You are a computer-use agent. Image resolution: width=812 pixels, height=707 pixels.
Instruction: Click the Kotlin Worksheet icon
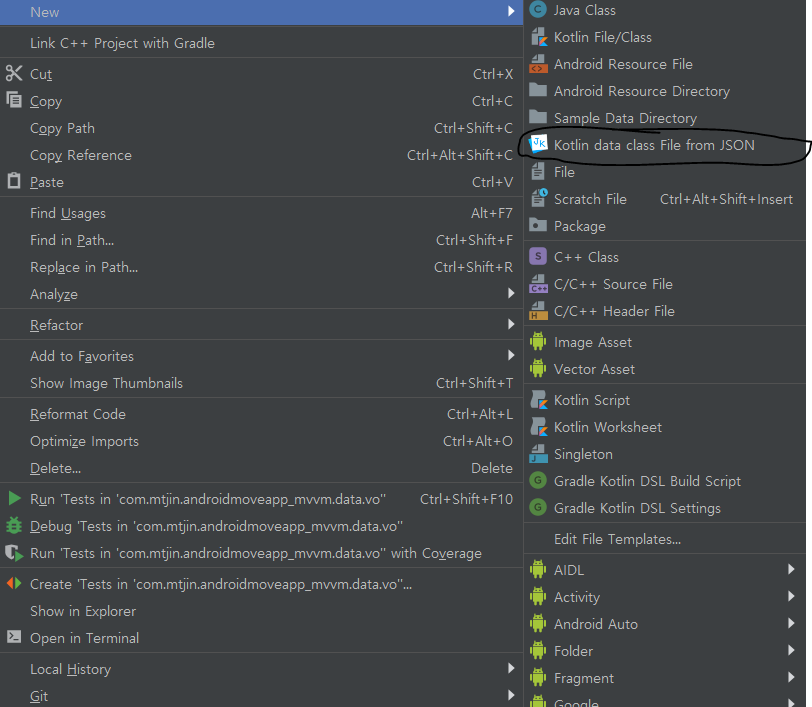pos(539,427)
